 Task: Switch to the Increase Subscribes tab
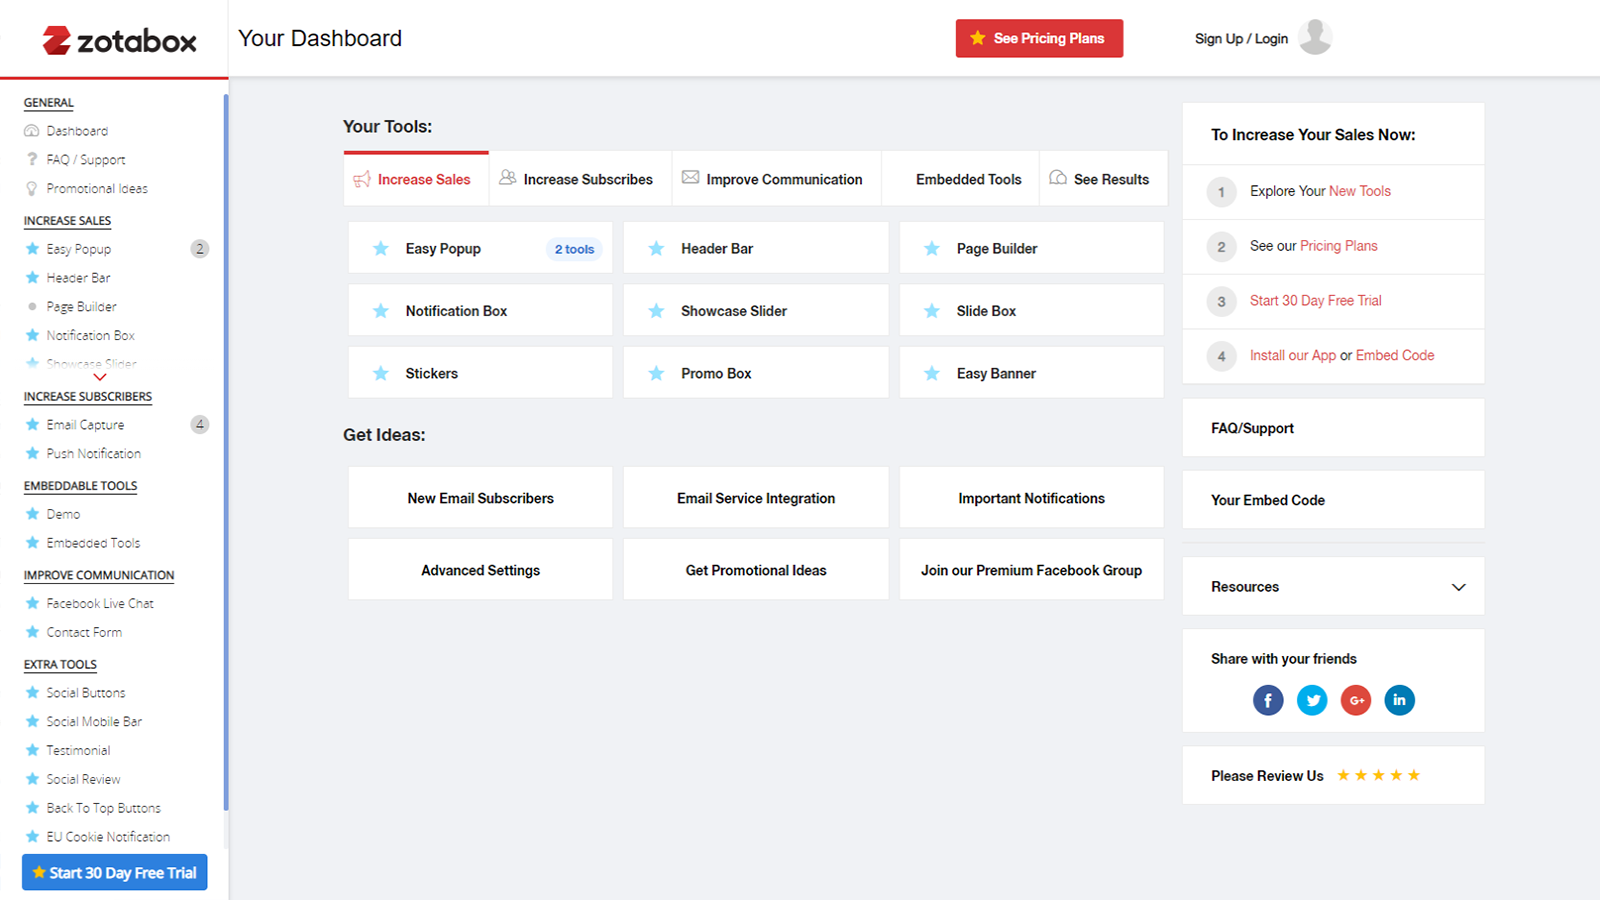(579, 180)
